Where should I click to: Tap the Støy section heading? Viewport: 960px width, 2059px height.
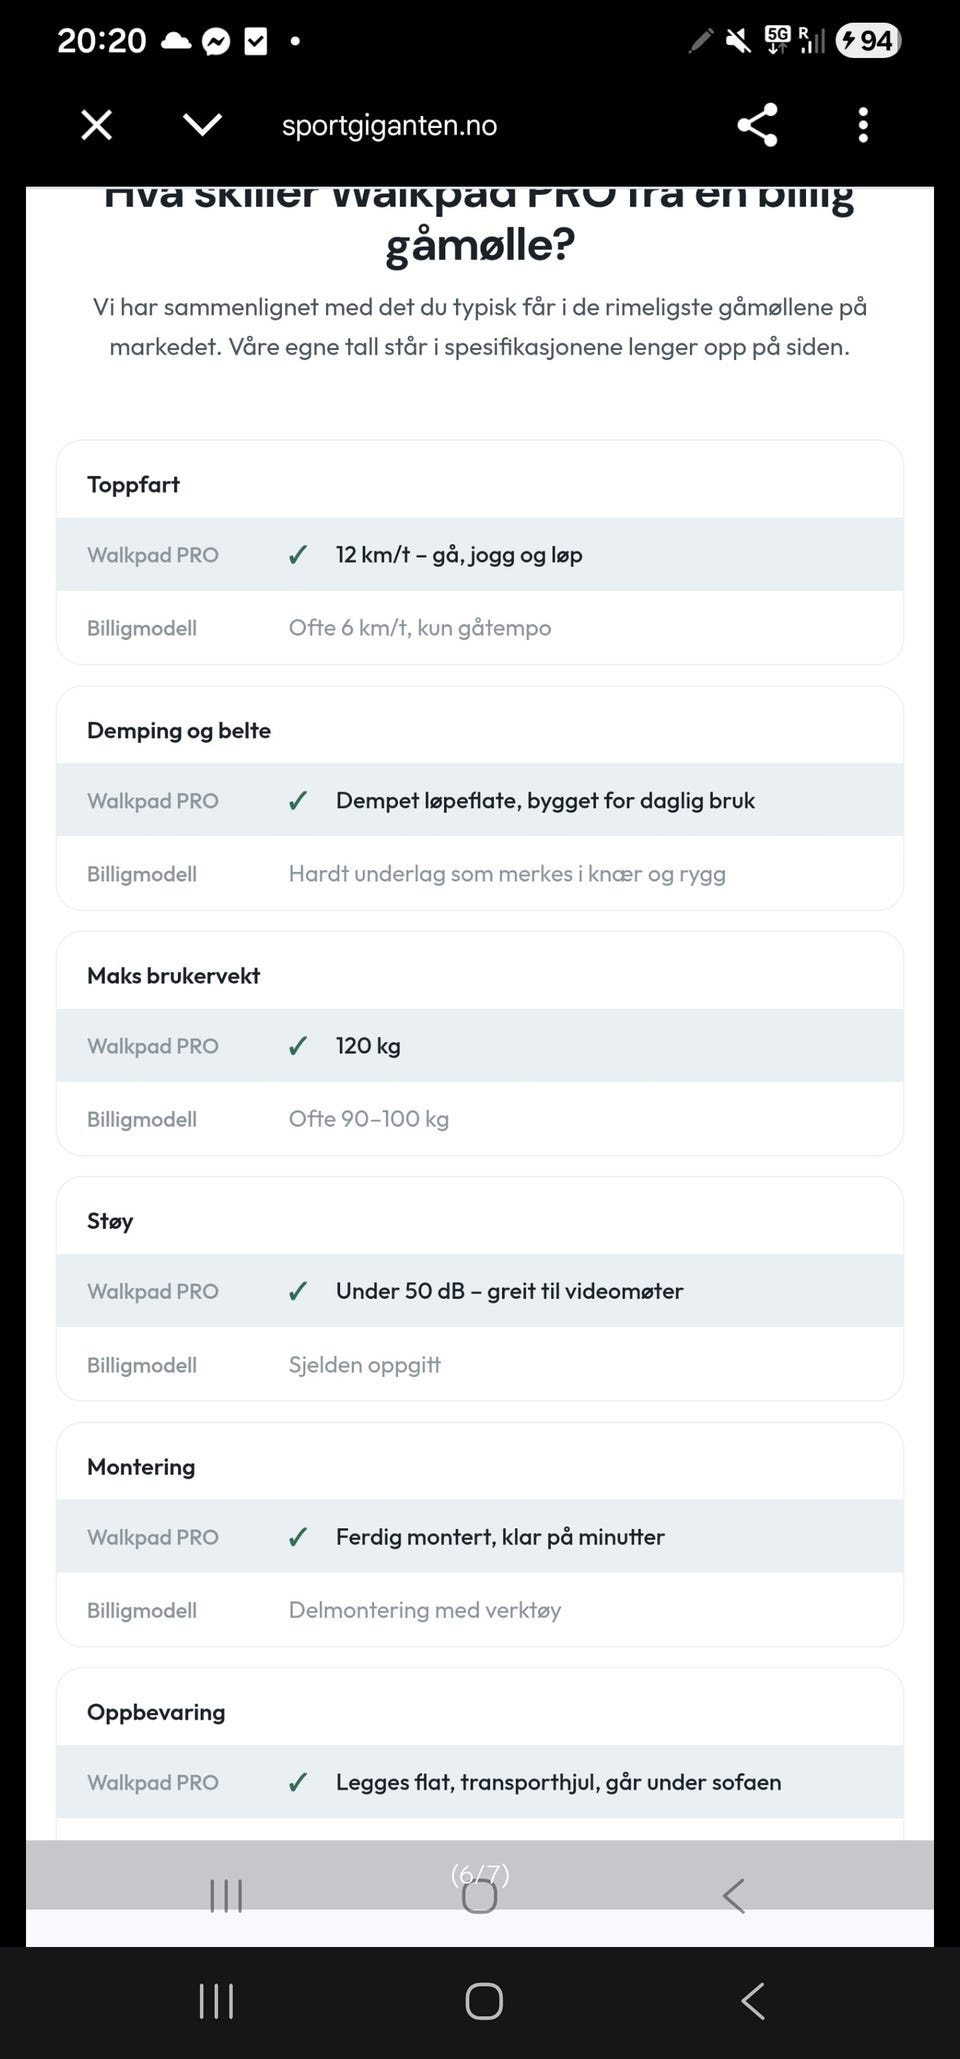(110, 1221)
